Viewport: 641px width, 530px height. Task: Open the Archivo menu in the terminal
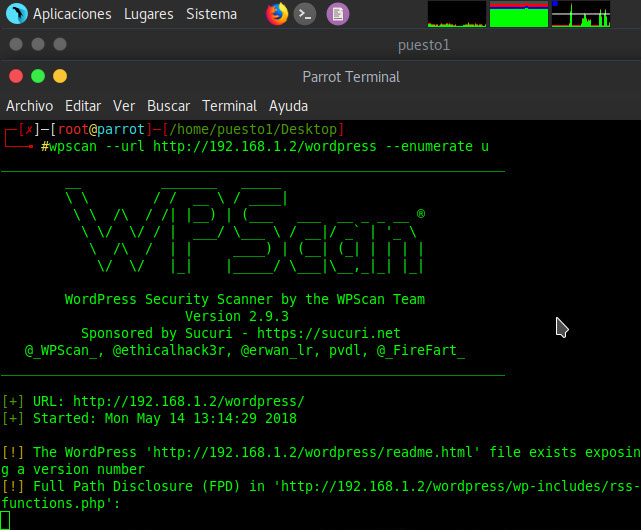[30, 106]
